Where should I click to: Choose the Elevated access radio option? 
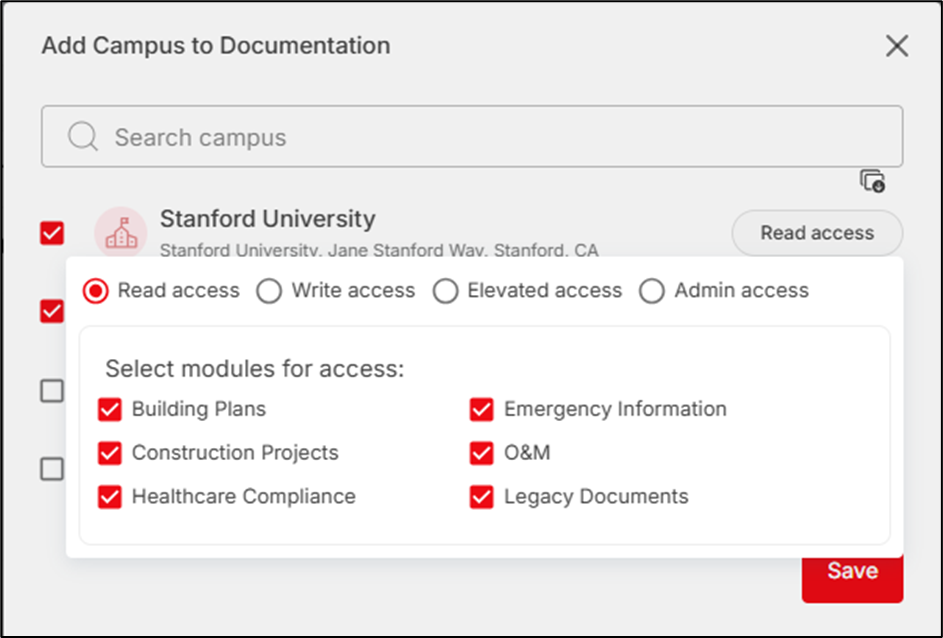[445, 291]
